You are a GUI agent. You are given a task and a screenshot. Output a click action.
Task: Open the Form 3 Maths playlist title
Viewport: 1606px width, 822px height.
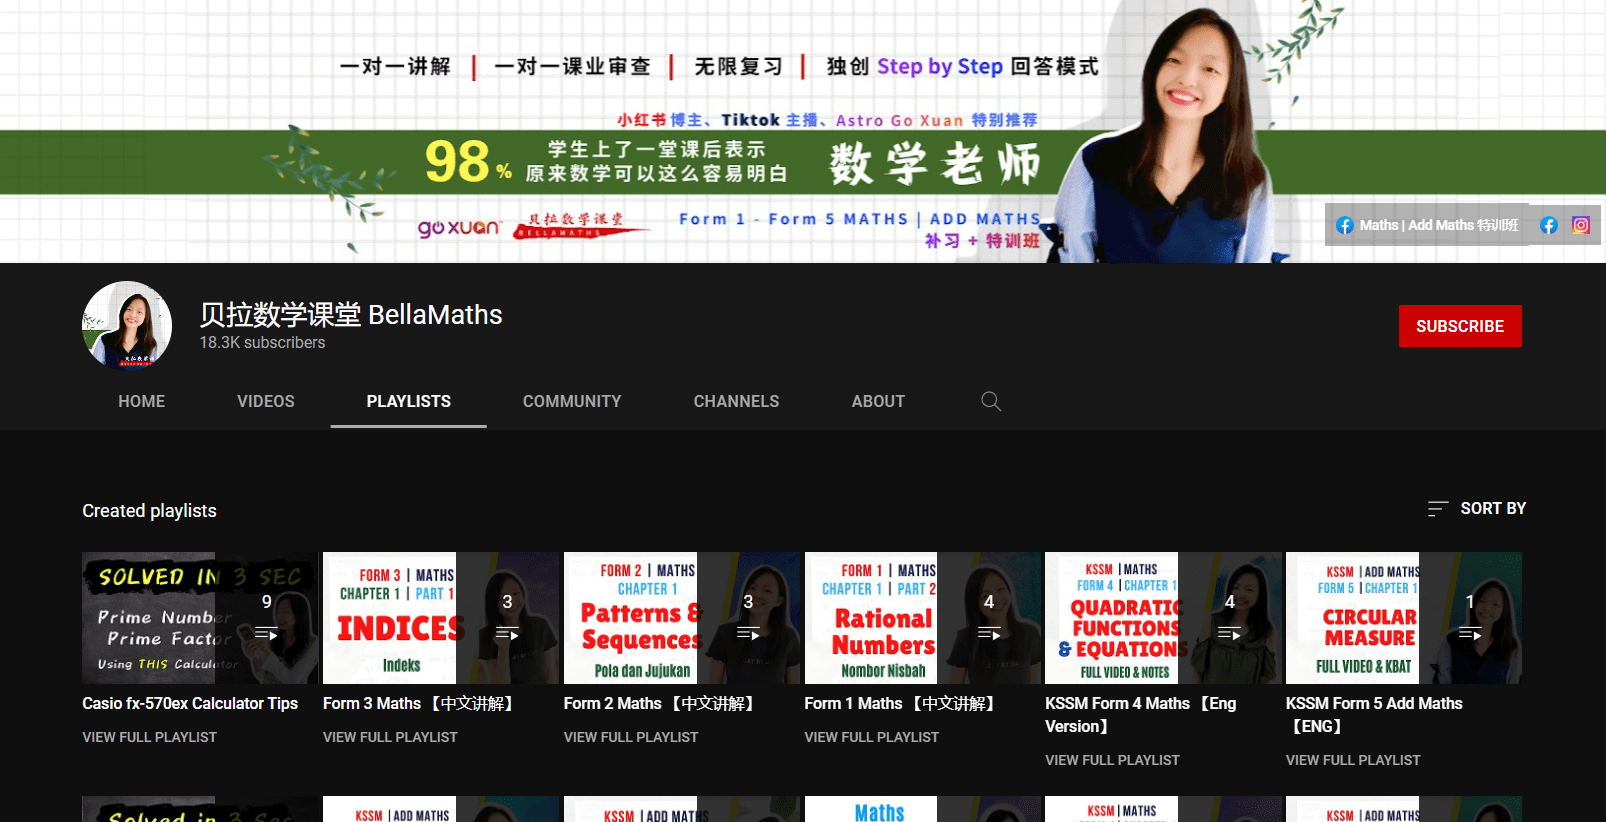[421, 704]
